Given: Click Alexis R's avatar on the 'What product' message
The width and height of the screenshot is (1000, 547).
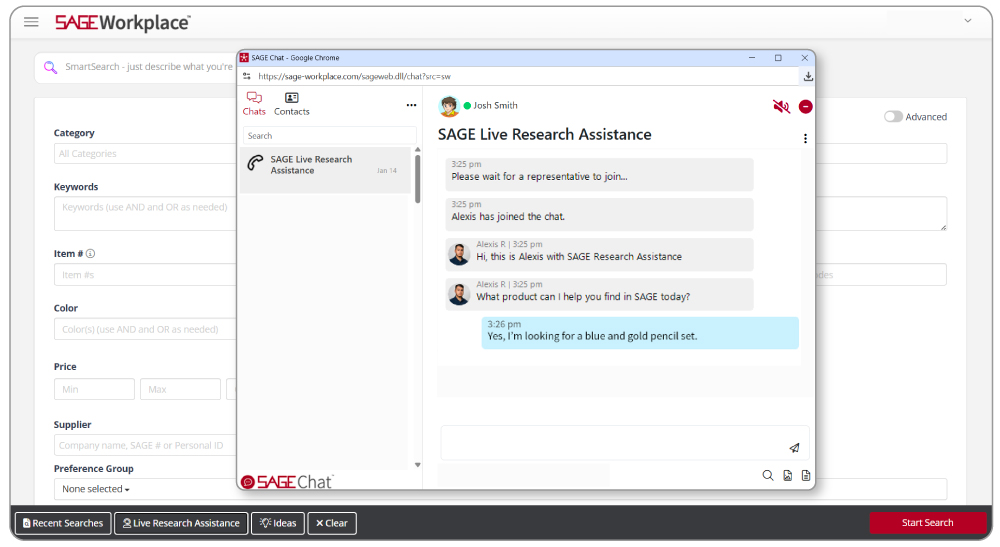Looking at the screenshot, I should click(x=459, y=295).
